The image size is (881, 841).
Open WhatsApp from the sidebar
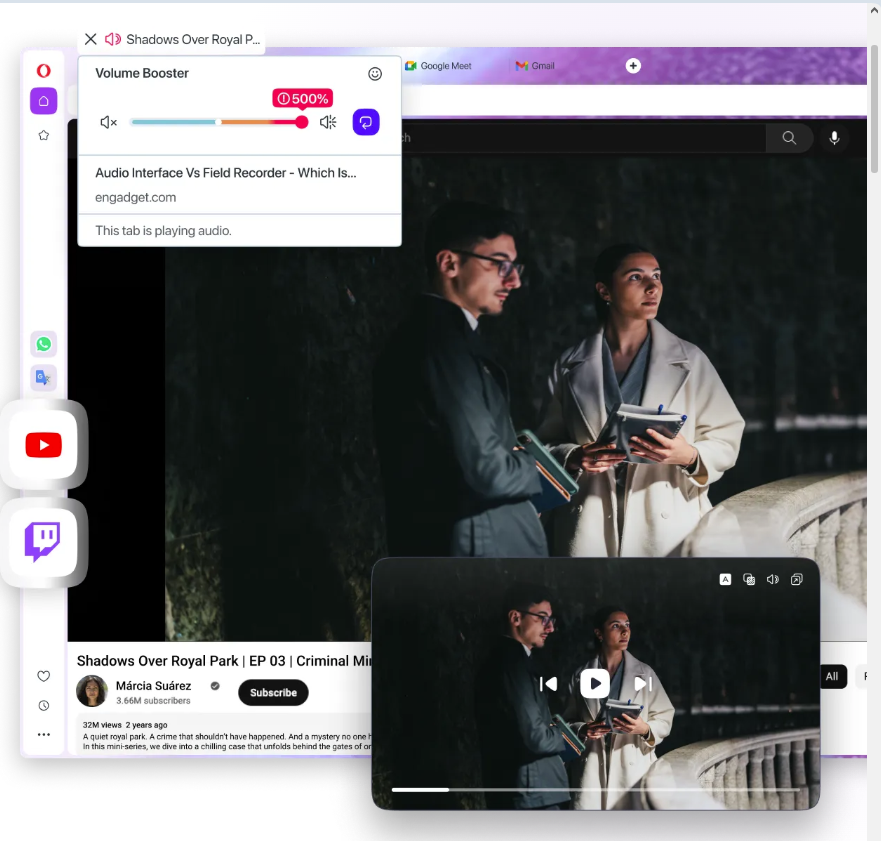43,344
